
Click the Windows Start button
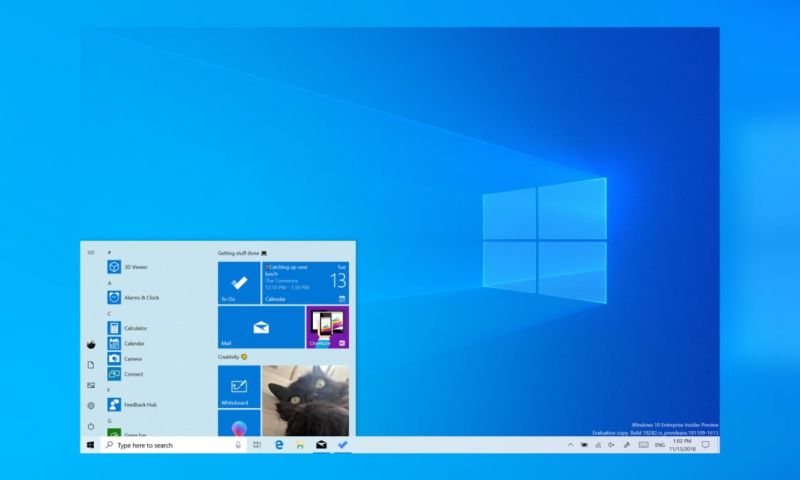[x=90, y=445]
